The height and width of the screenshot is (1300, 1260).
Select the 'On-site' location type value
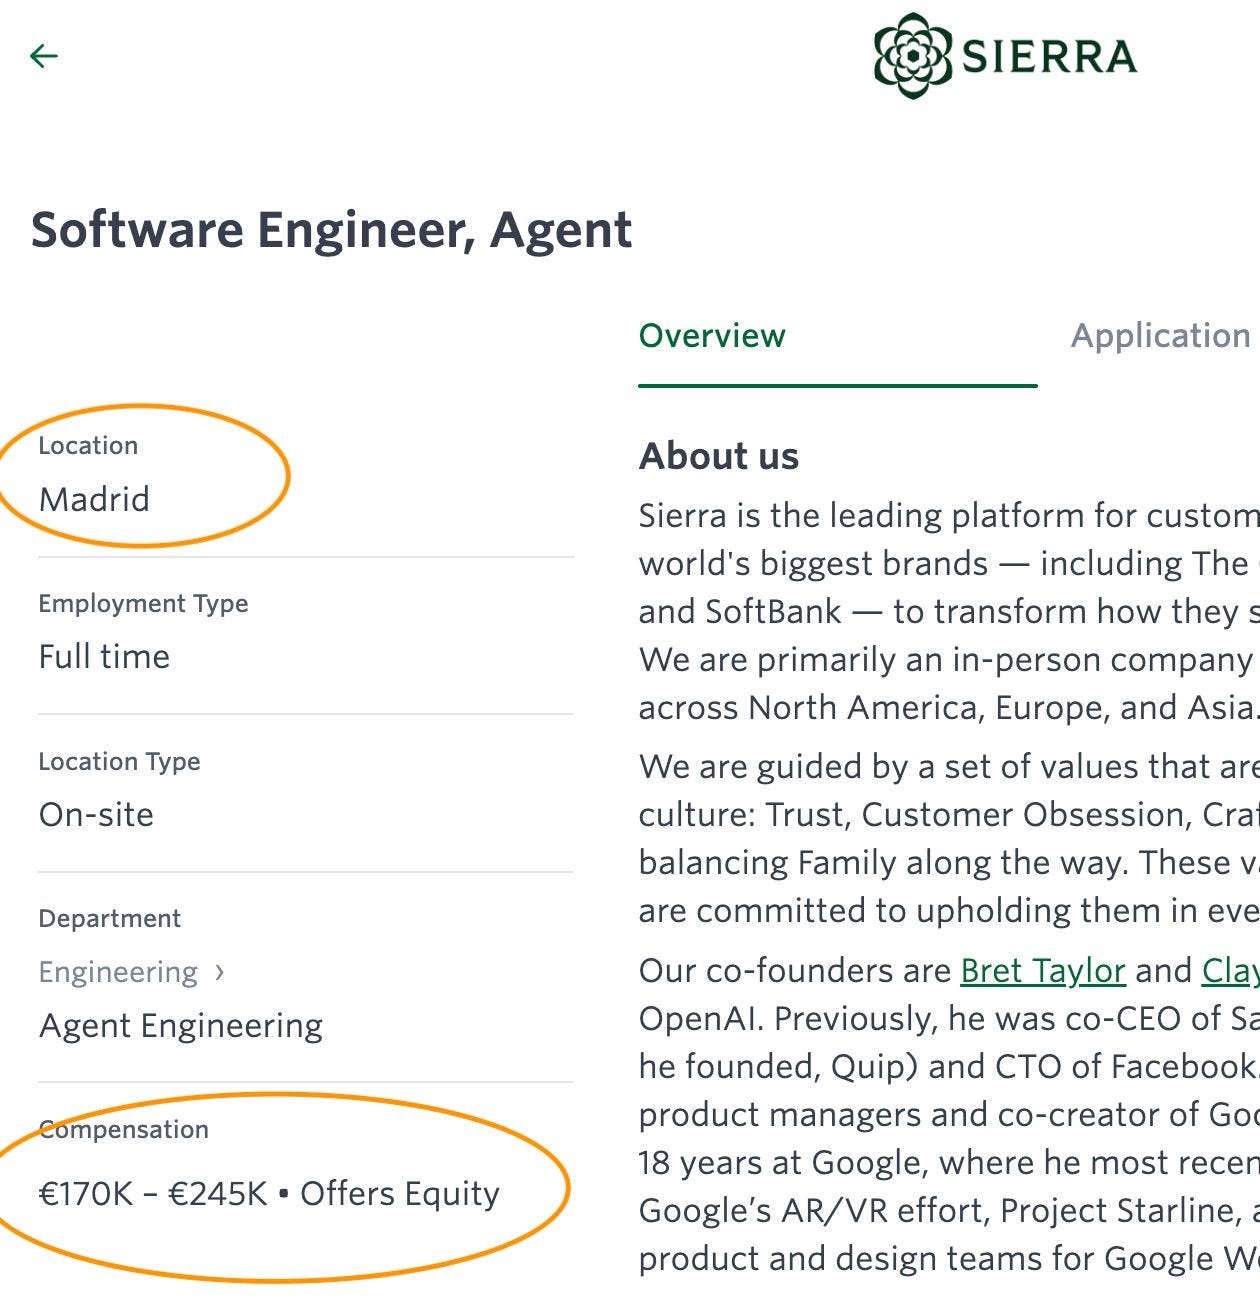click(96, 815)
